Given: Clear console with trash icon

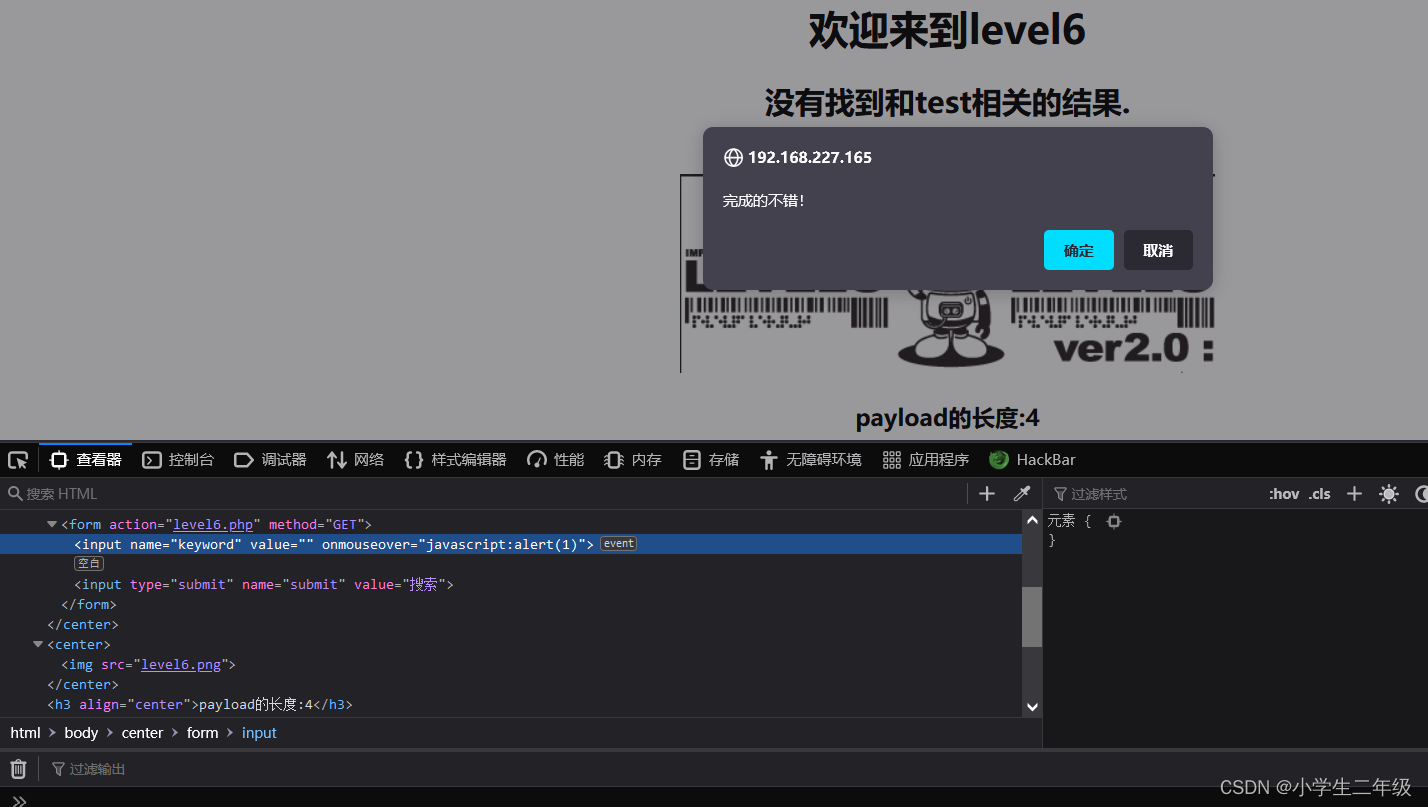Looking at the screenshot, I should (18, 769).
